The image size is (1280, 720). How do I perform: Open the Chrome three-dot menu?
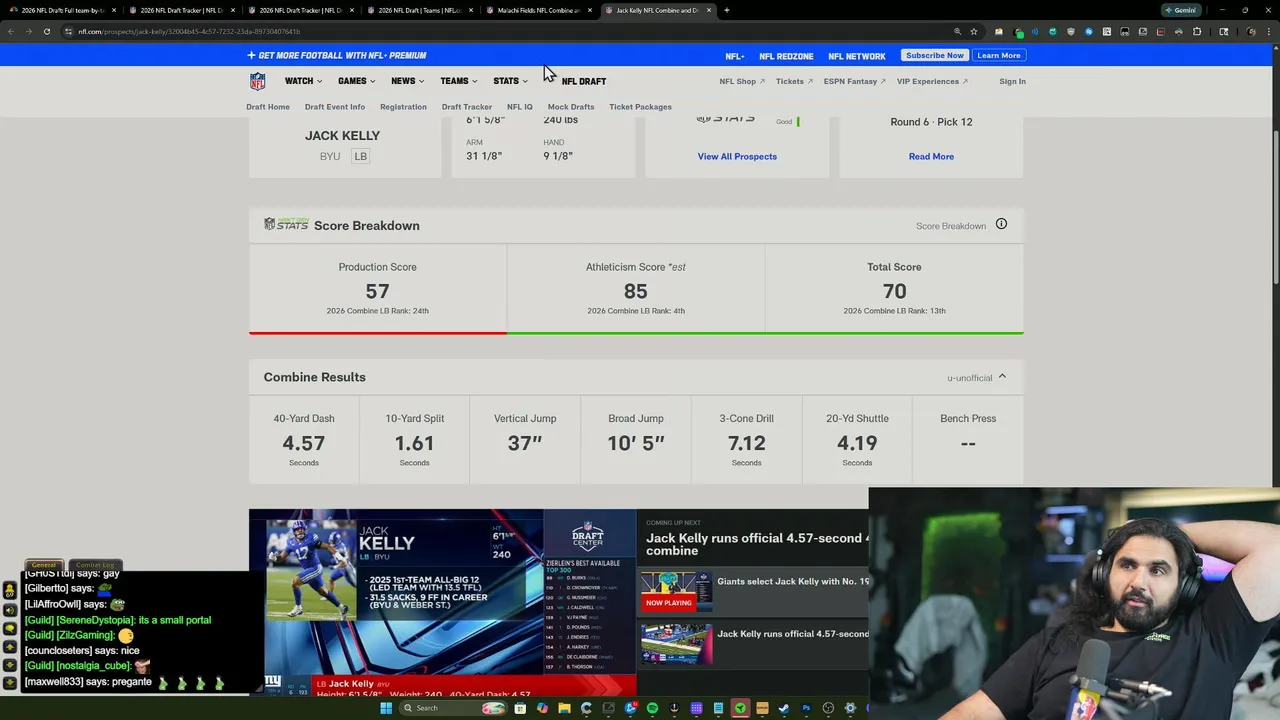pos(1269,31)
